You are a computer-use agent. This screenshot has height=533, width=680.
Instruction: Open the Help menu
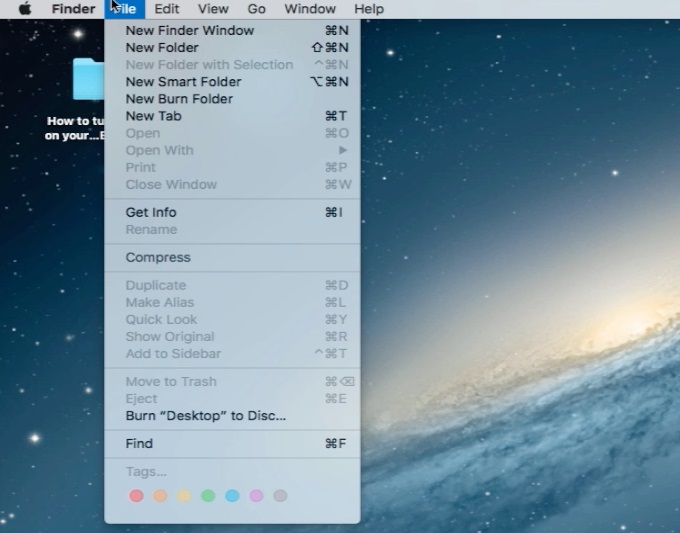[369, 9]
